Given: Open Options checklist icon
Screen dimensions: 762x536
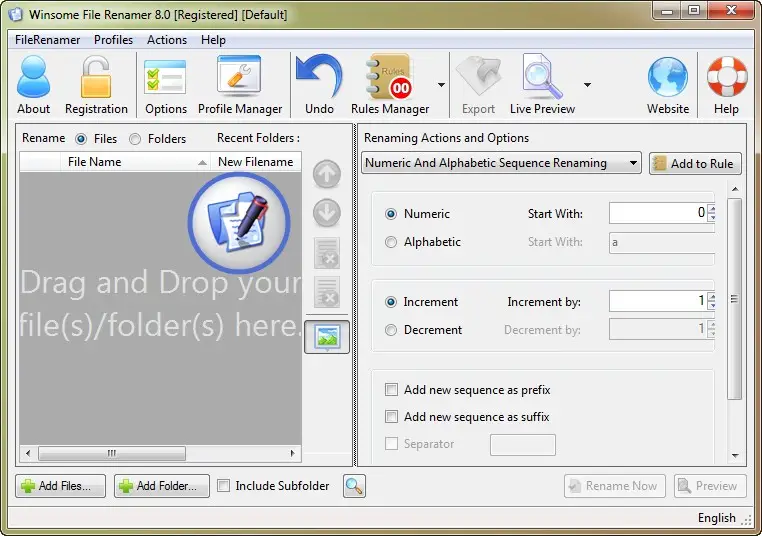Looking at the screenshot, I should point(165,76).
